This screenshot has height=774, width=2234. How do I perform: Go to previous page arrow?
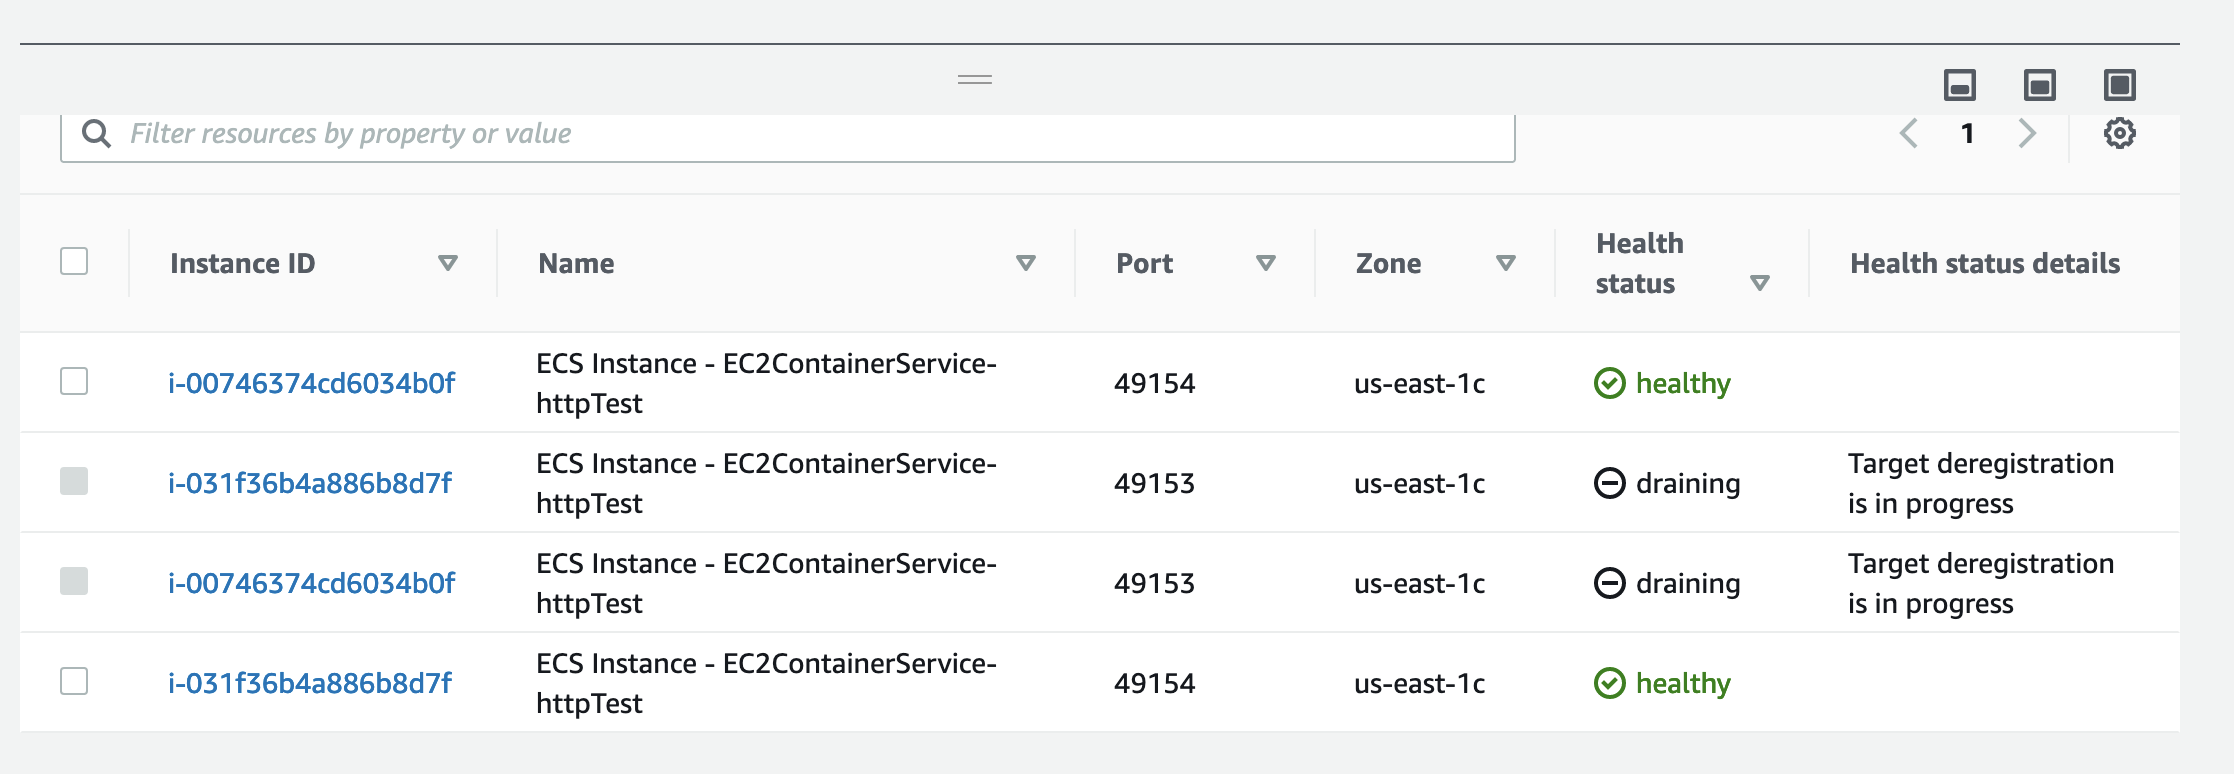pyautogui.click(x=1909, y=133)
